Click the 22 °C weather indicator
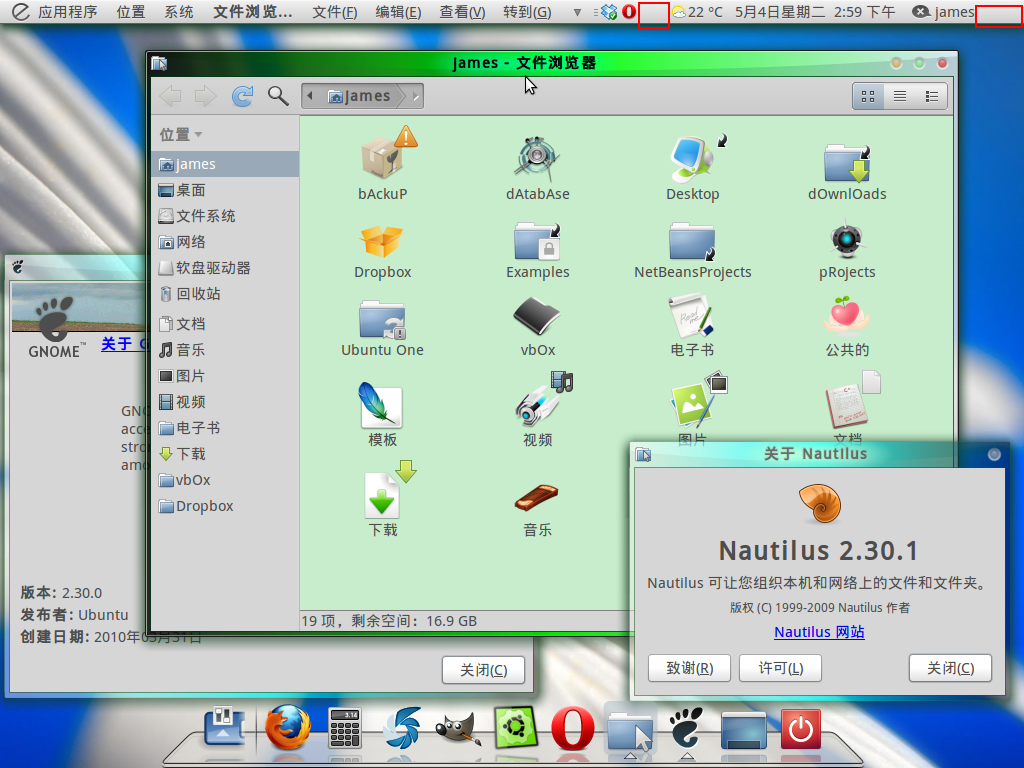Viewport: 1024px width, 768px height. tap(697, 12)
